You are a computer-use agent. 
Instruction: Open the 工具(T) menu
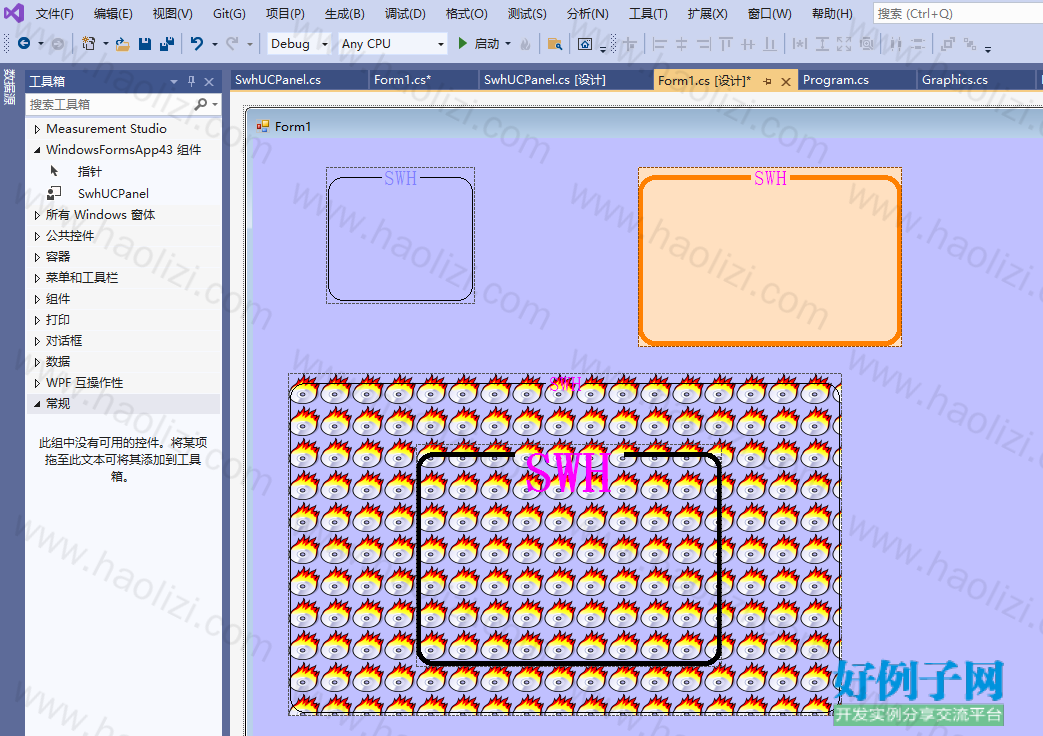coord(649,13)
